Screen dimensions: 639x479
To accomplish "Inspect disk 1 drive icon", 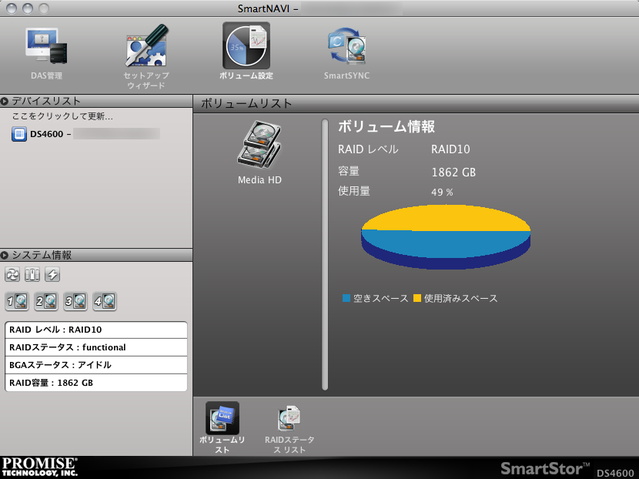I will point(17,300).
